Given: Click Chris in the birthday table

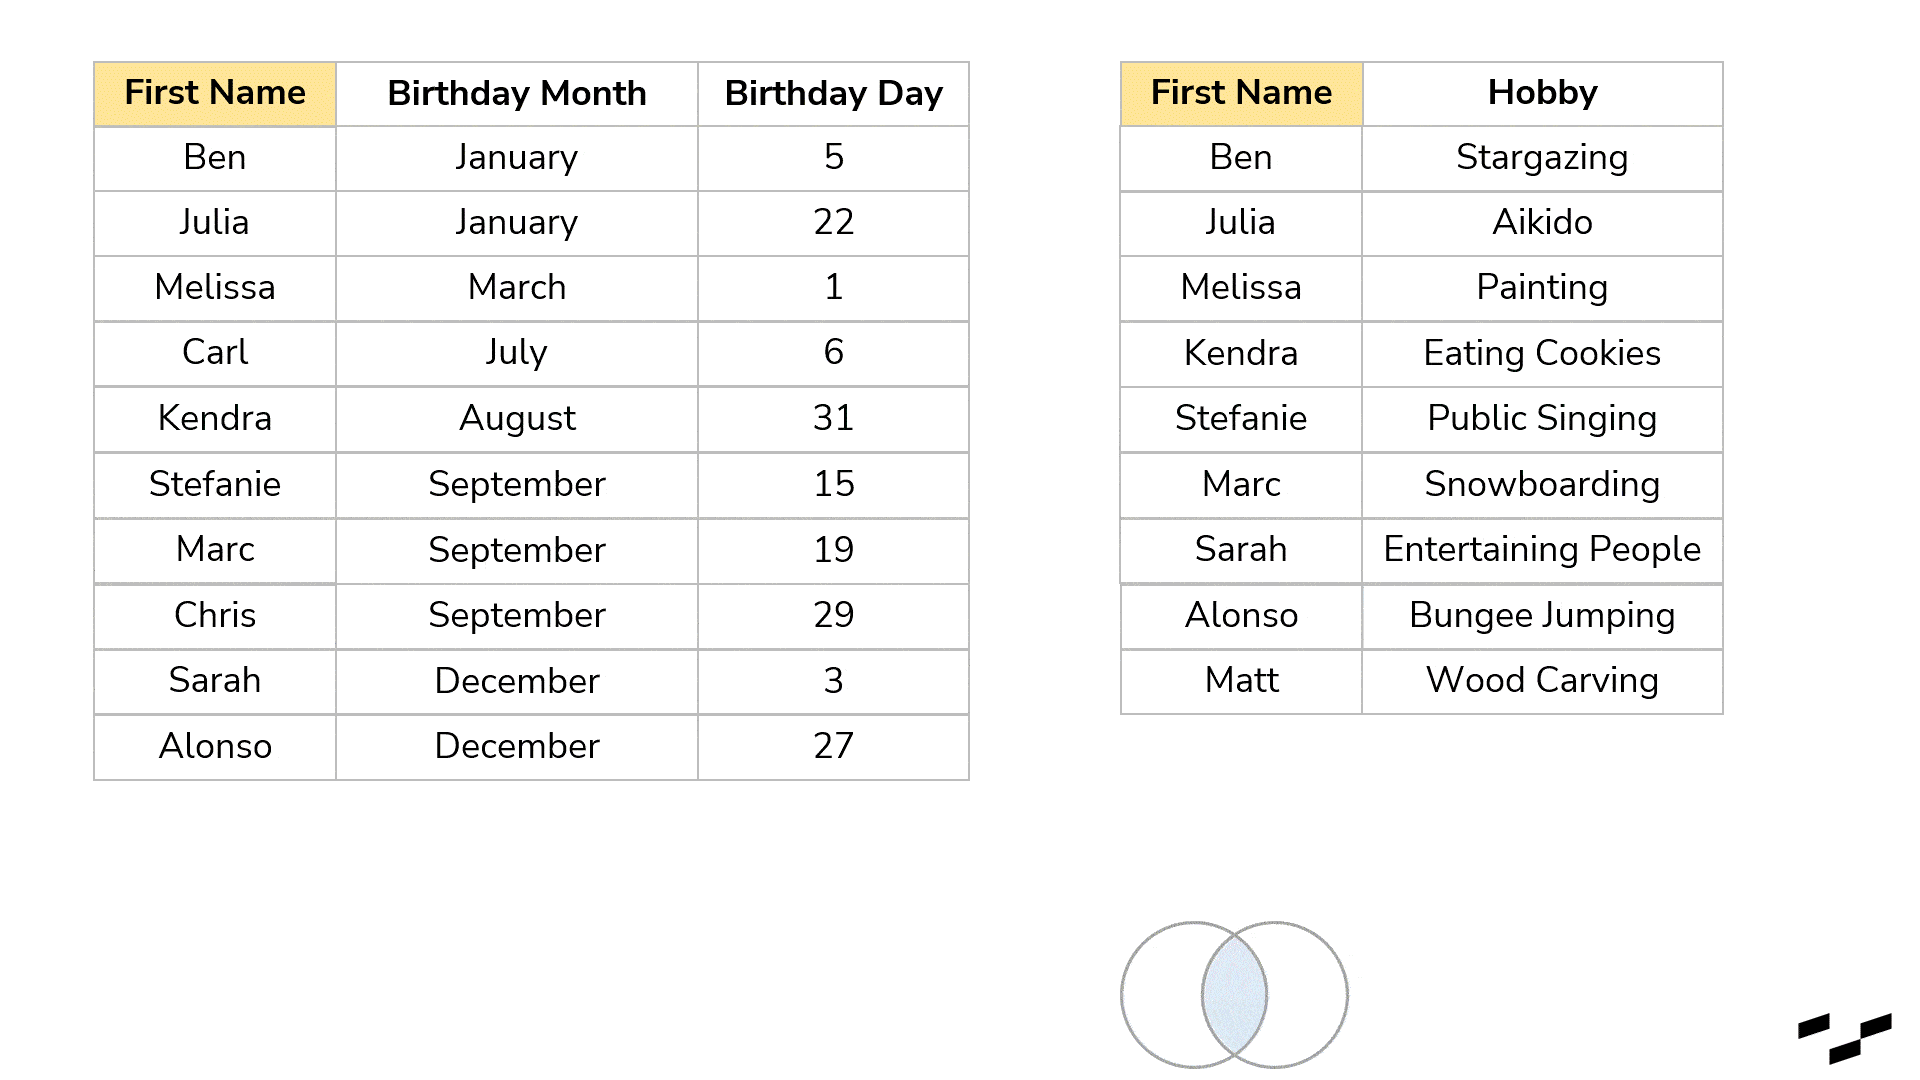Looking at the screenshot, I should click(215, 616).
